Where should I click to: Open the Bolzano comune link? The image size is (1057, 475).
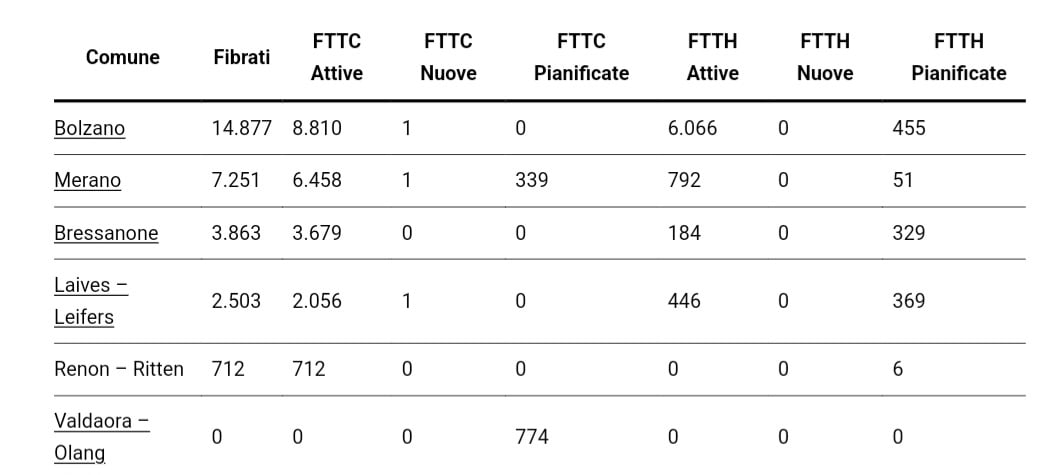coord(89,128)
